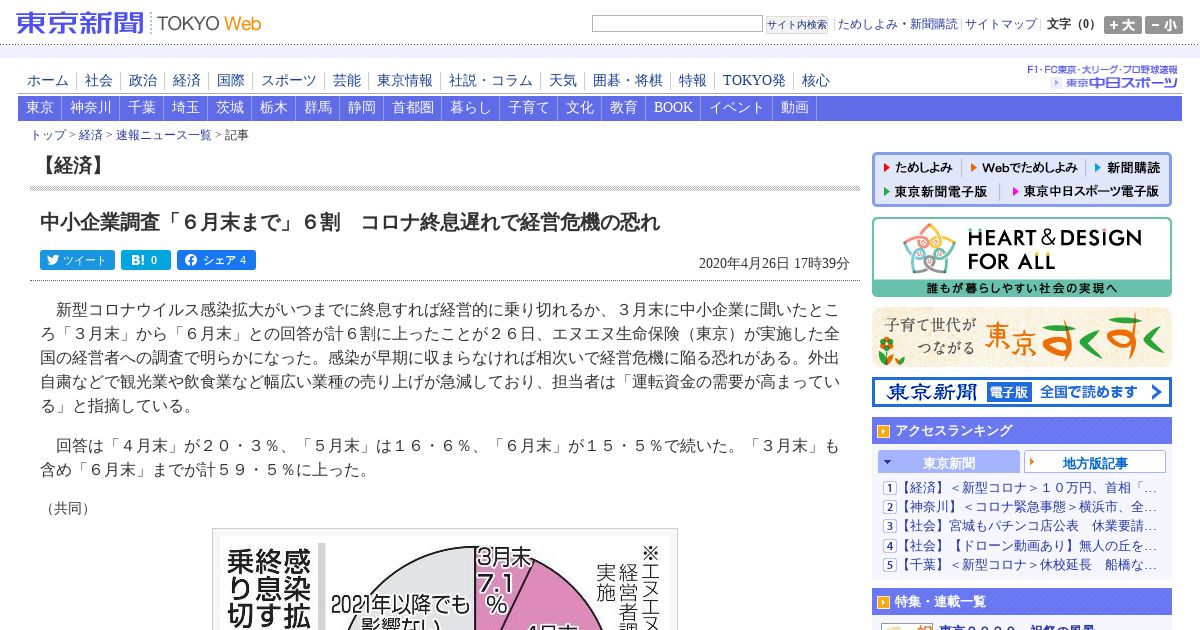Image resolution: width=1200 pixels, height=630 pixels.
Task: Select 首都圏 in the regional bar
Action: (413, 108)
